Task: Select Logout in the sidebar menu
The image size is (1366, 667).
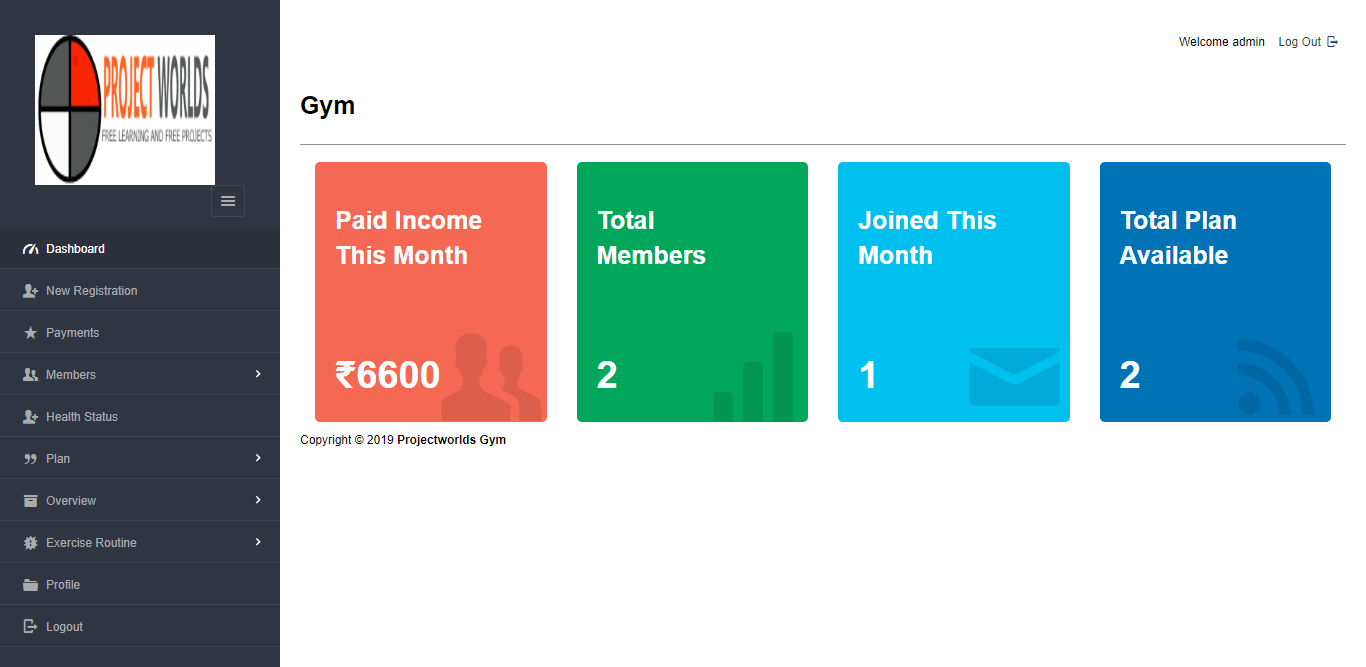Action: (x=64, y=627)
